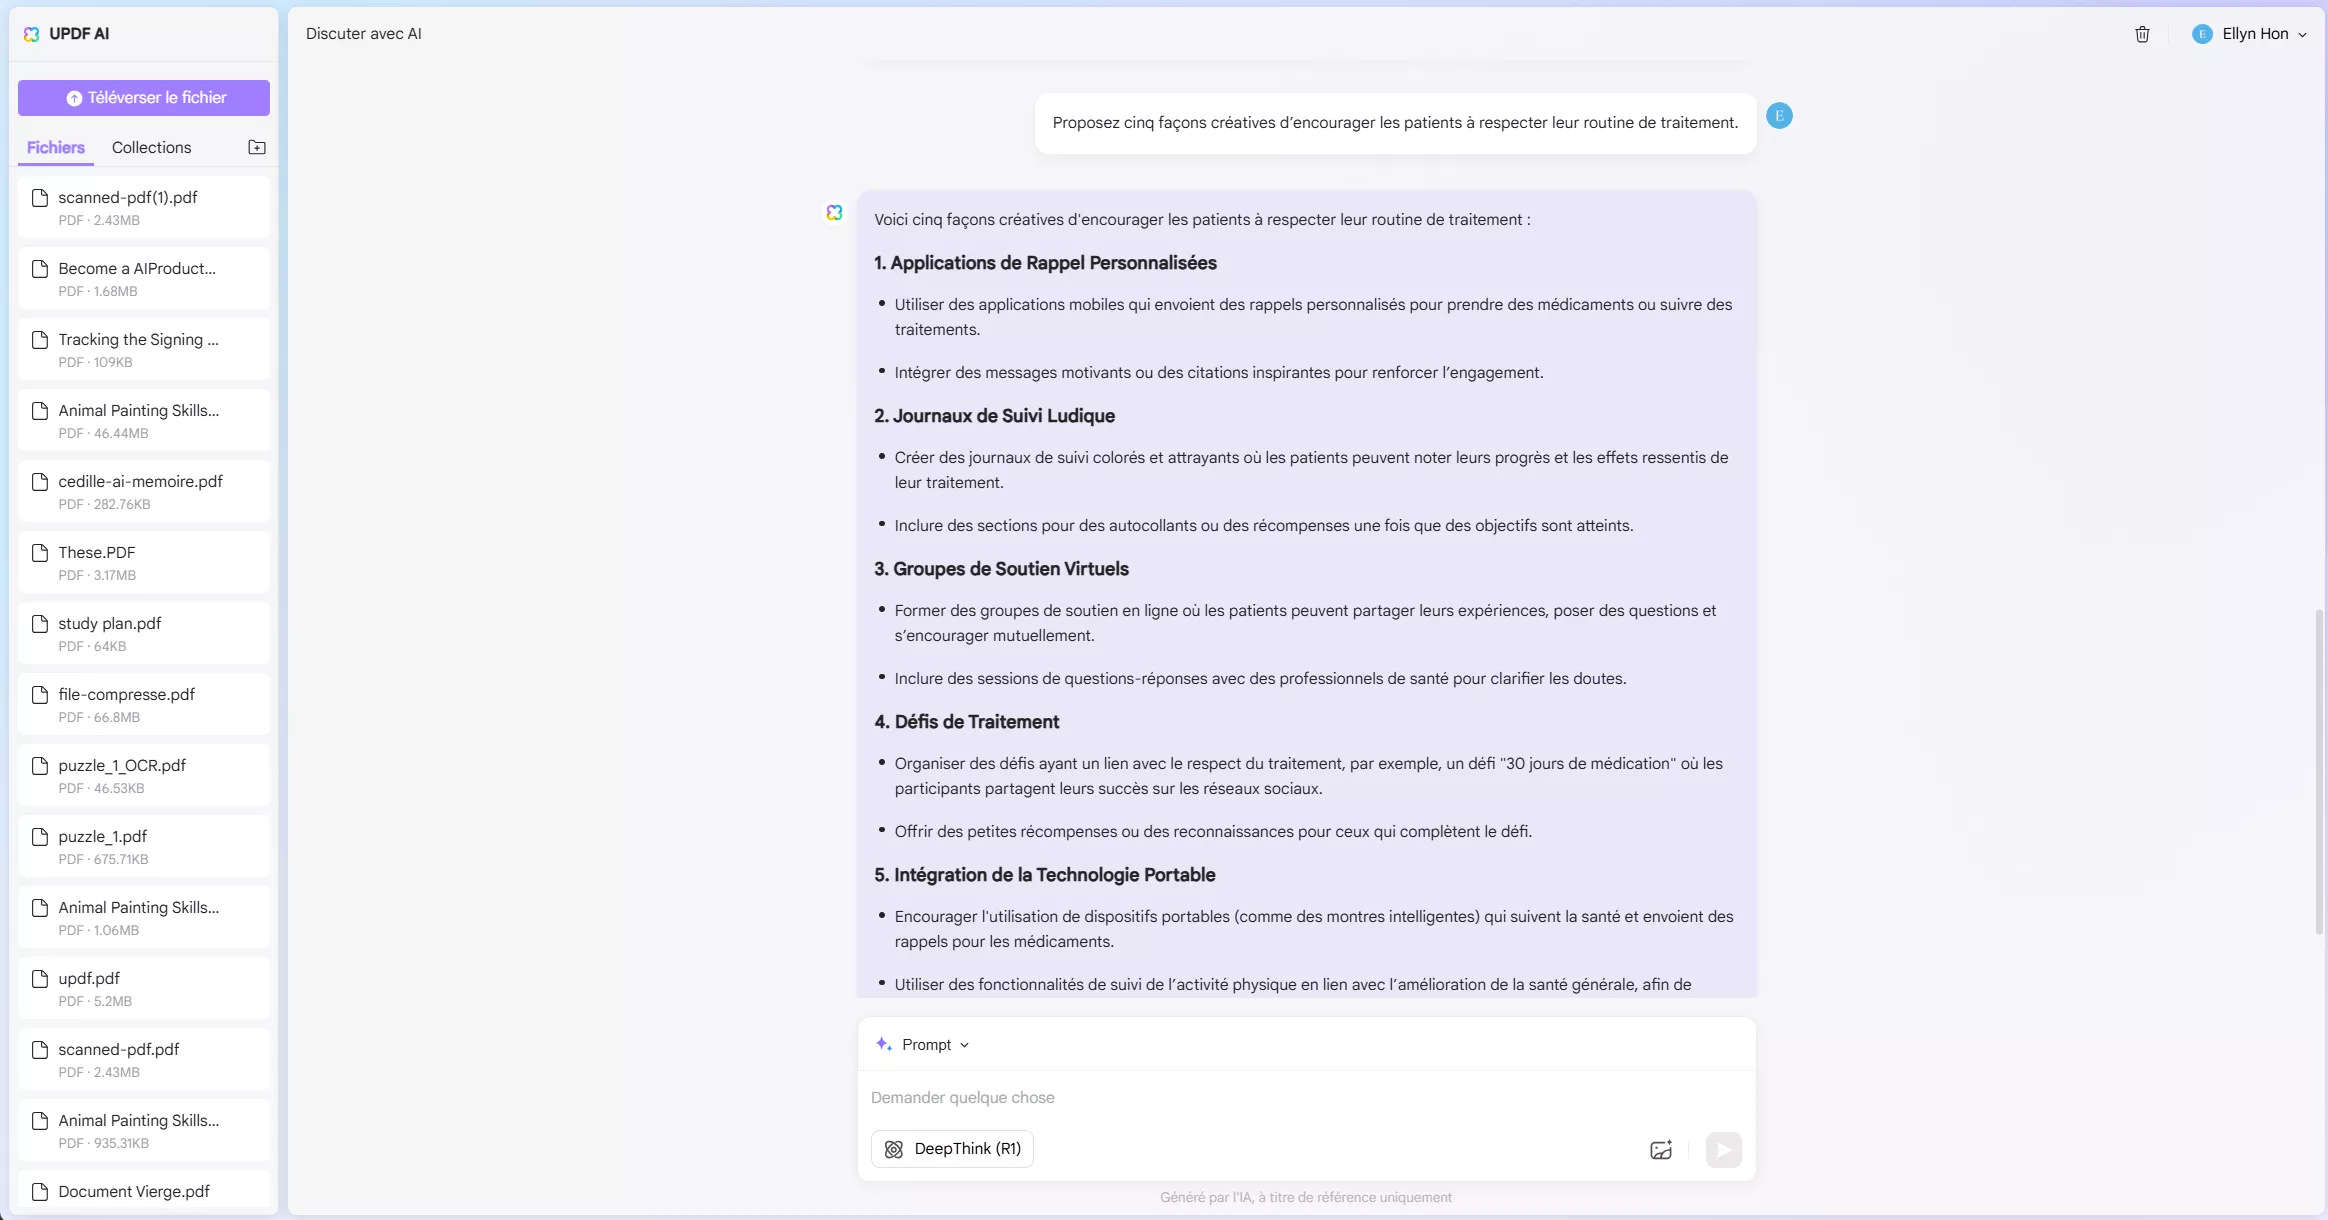Image resolution: width=2328 pixels, height=1220 pixels.
Task: Click the file icon next to These.PDF
Action: pyautogui.click(x=40, y=553)
